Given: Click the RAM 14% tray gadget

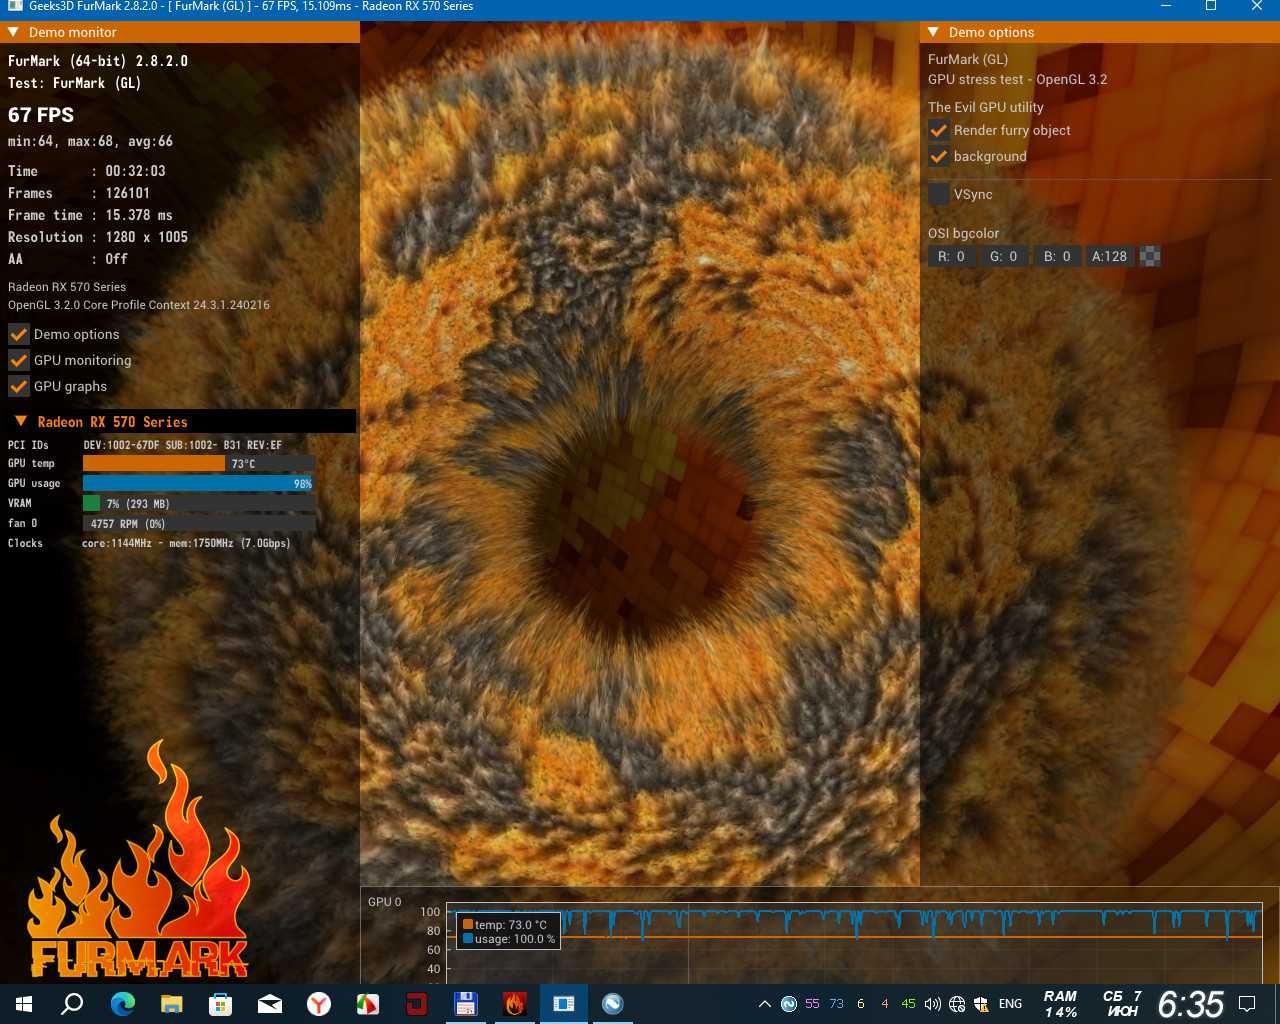Looking at the screenshot, I should coord(1060,1004).
